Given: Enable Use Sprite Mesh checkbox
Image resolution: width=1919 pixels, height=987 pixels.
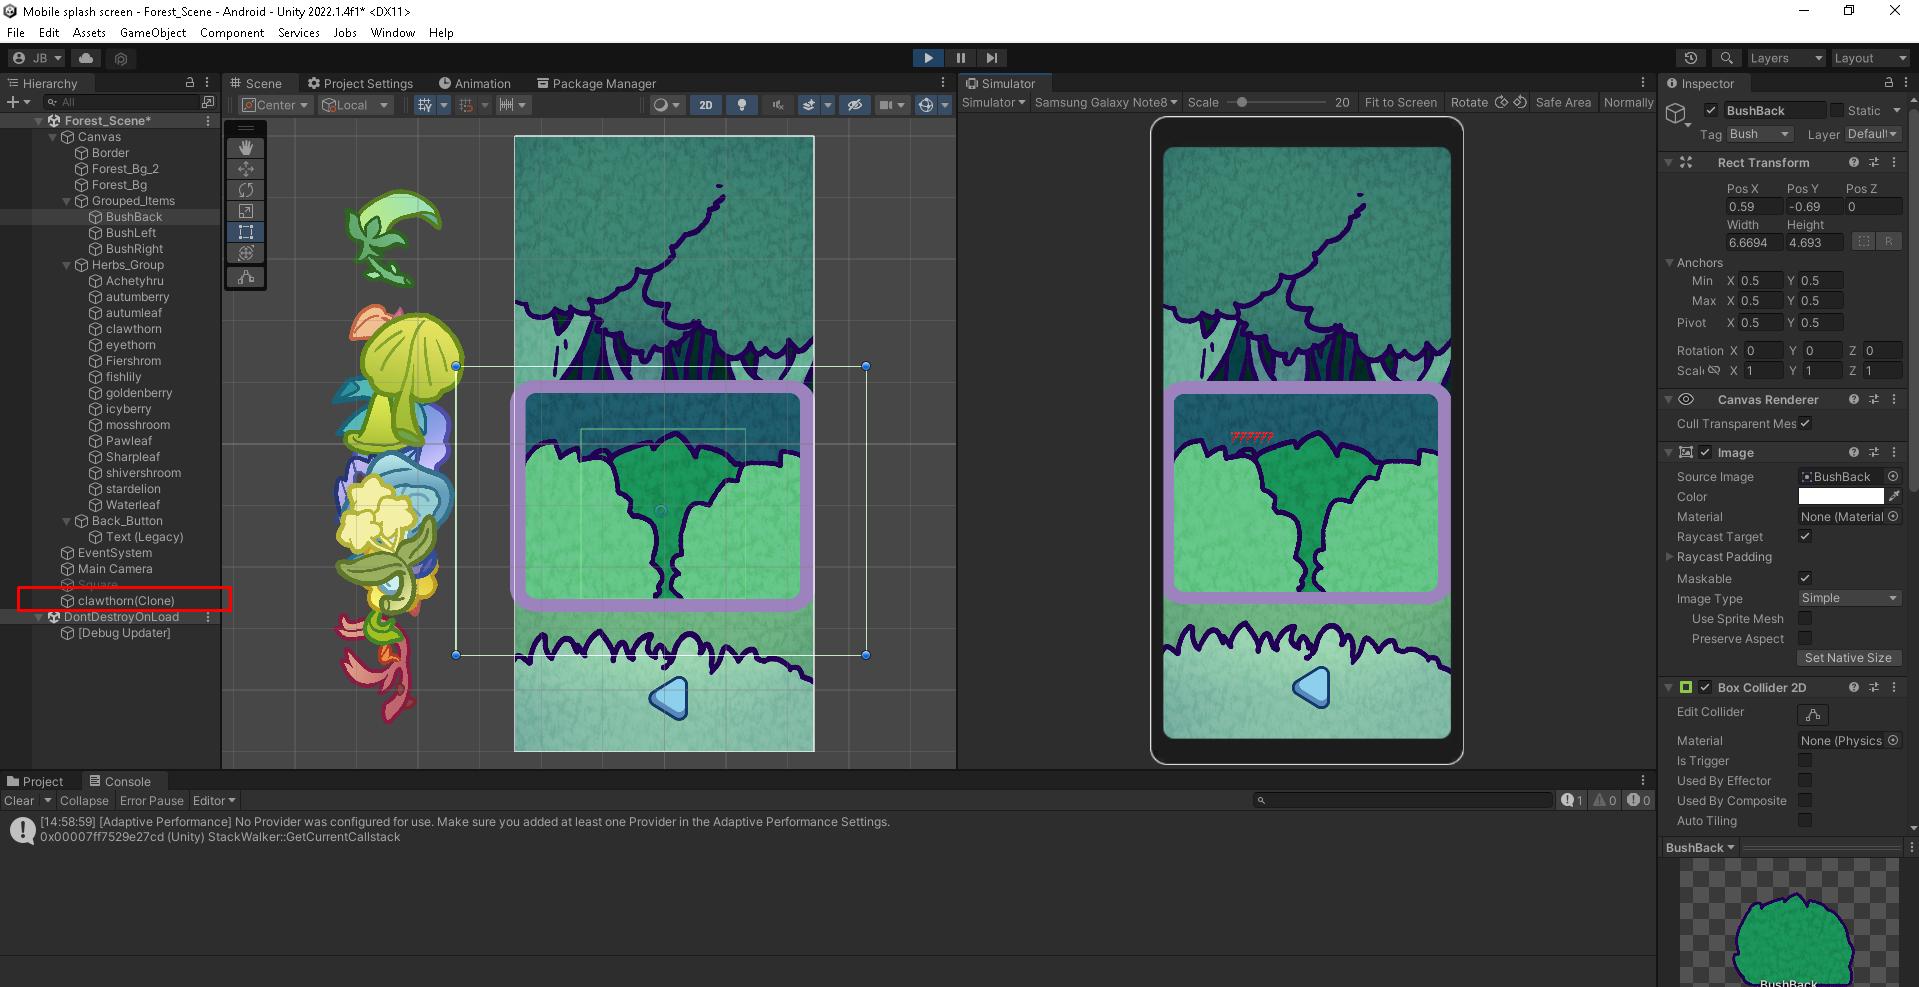Looking at the screenshot, I should pyautogui.click(x=1805, y=619).
